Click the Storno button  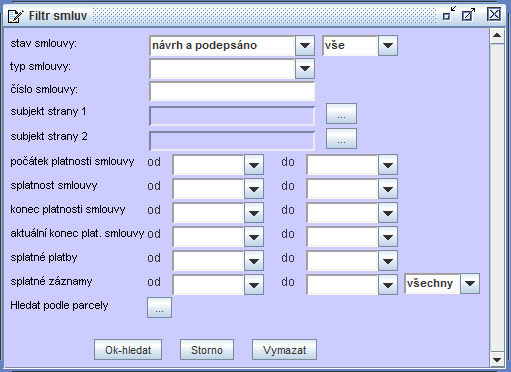(x=207, y=350)
